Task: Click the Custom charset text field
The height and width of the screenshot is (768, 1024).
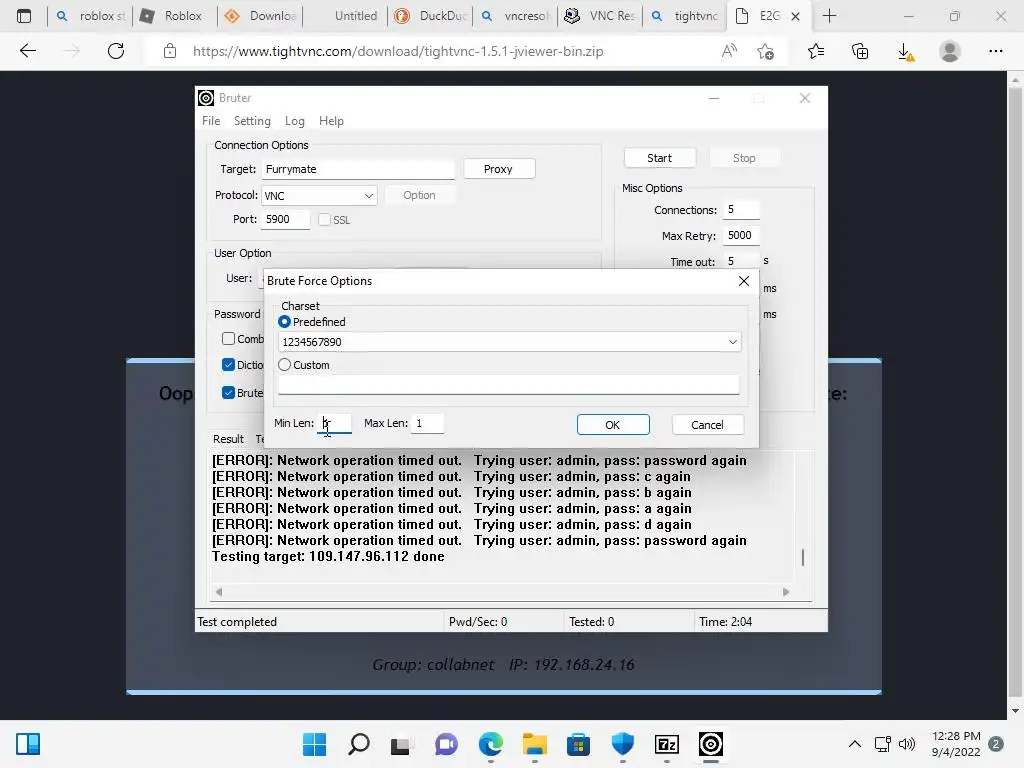Action: coord(509,385)
